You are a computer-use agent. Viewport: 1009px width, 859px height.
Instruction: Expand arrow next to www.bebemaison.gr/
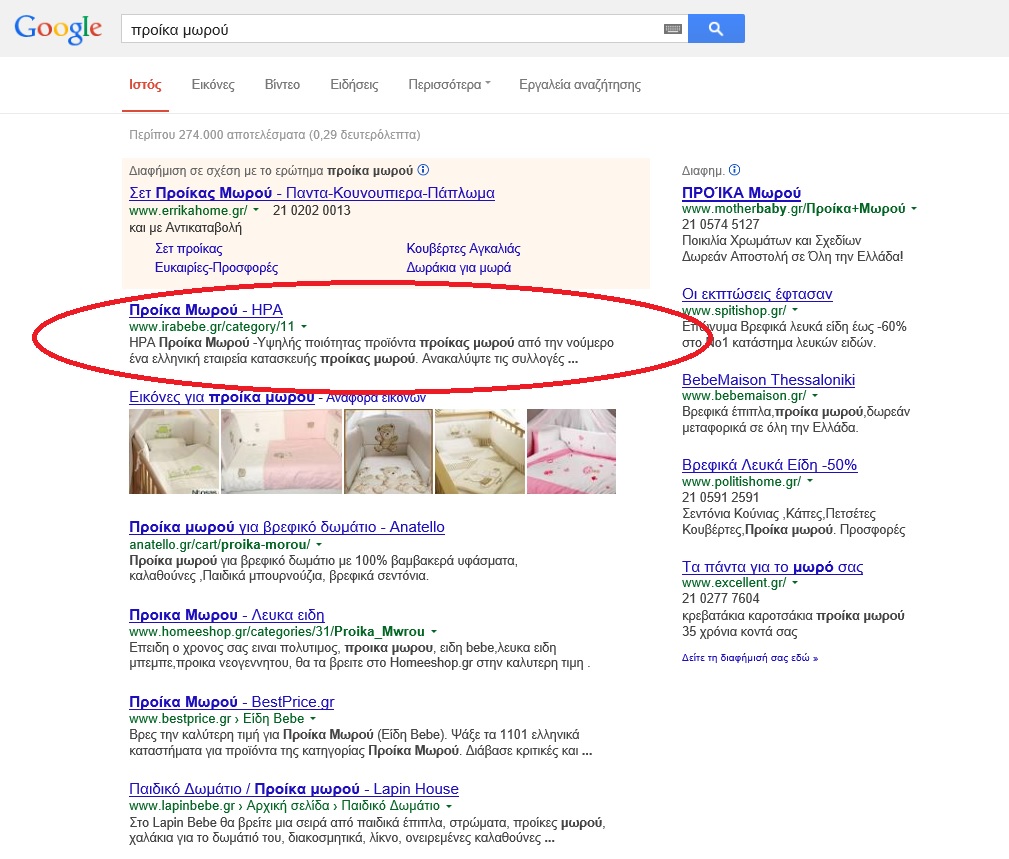coord(815,396)
